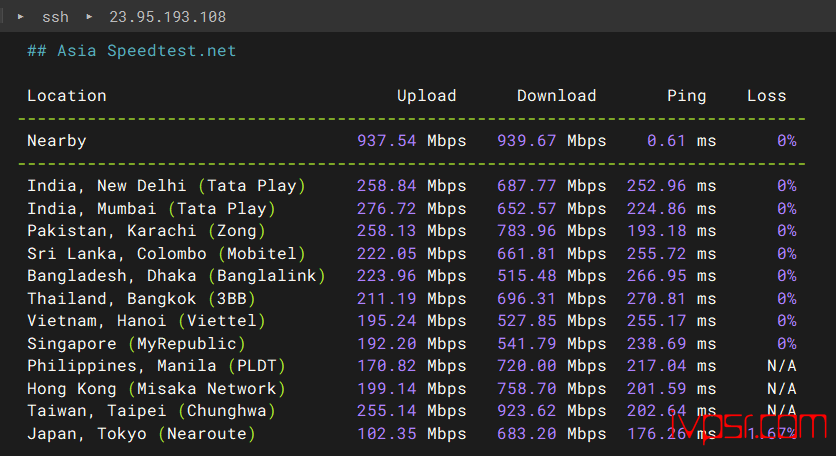The image size is (836, 456).
Task: Click the Location column header
Action: click(67, 96)
